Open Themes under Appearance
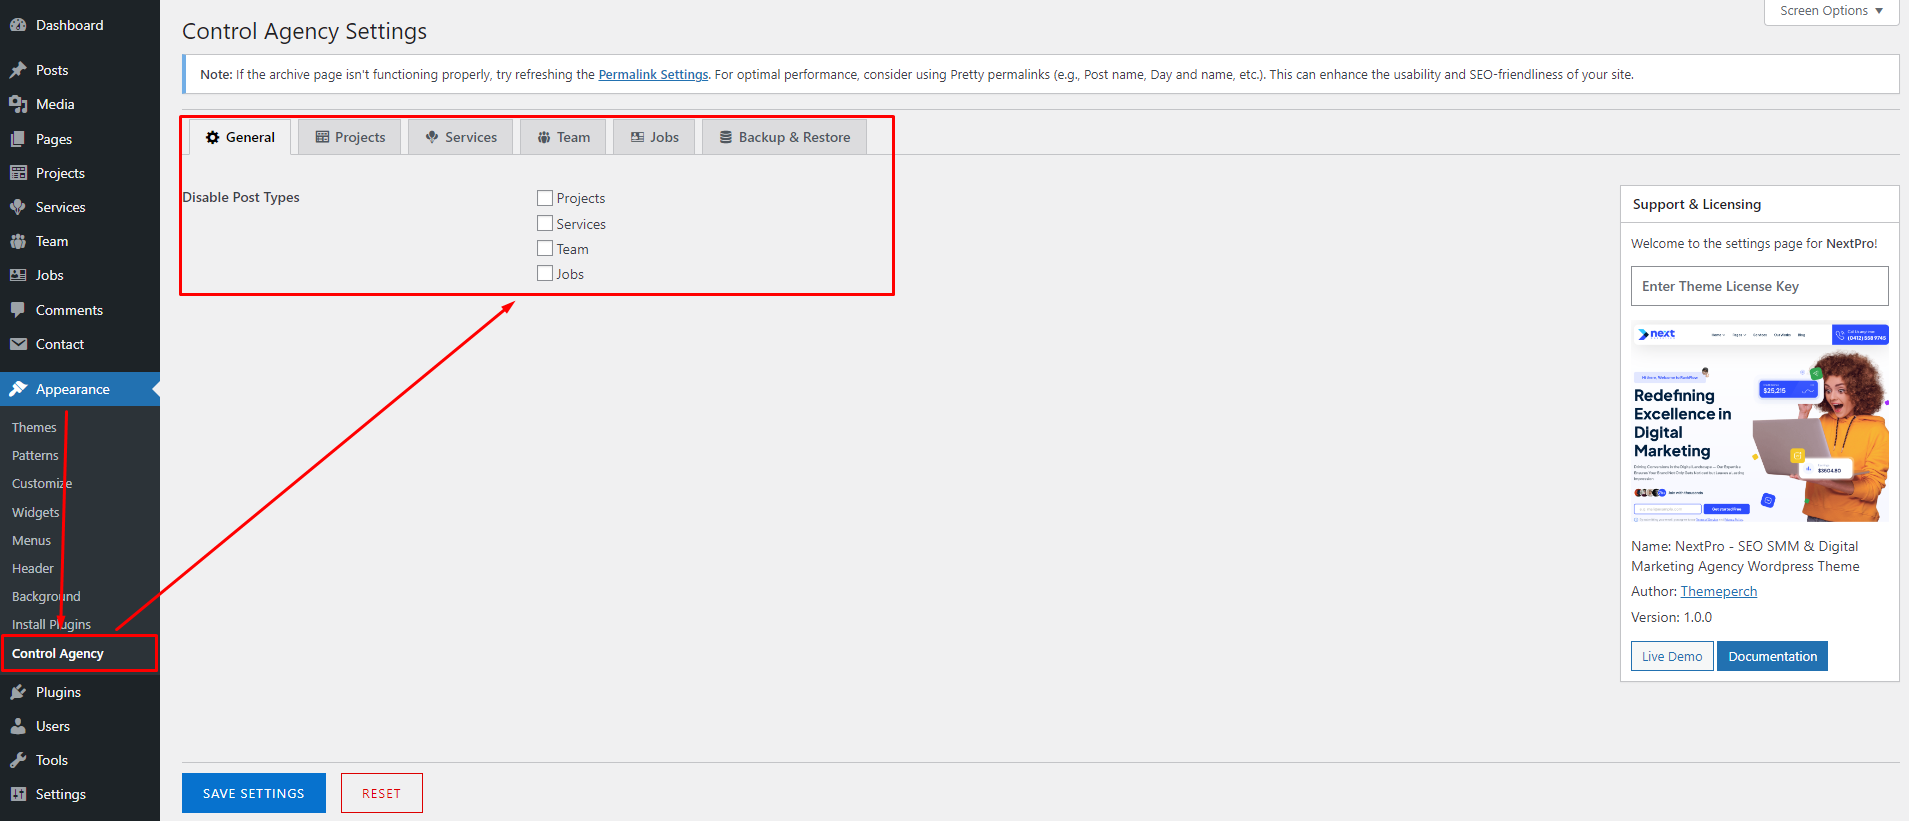The image size is (1909, 821). 34,427
